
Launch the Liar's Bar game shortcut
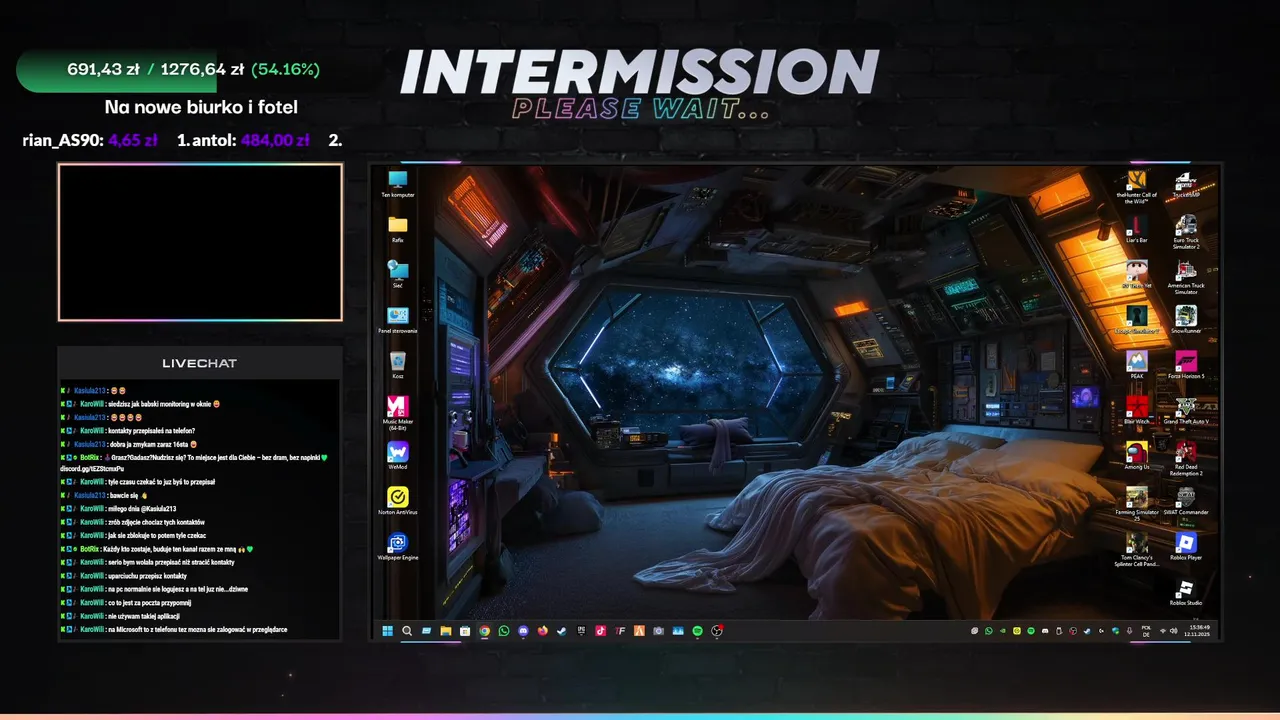[1136, 229]
